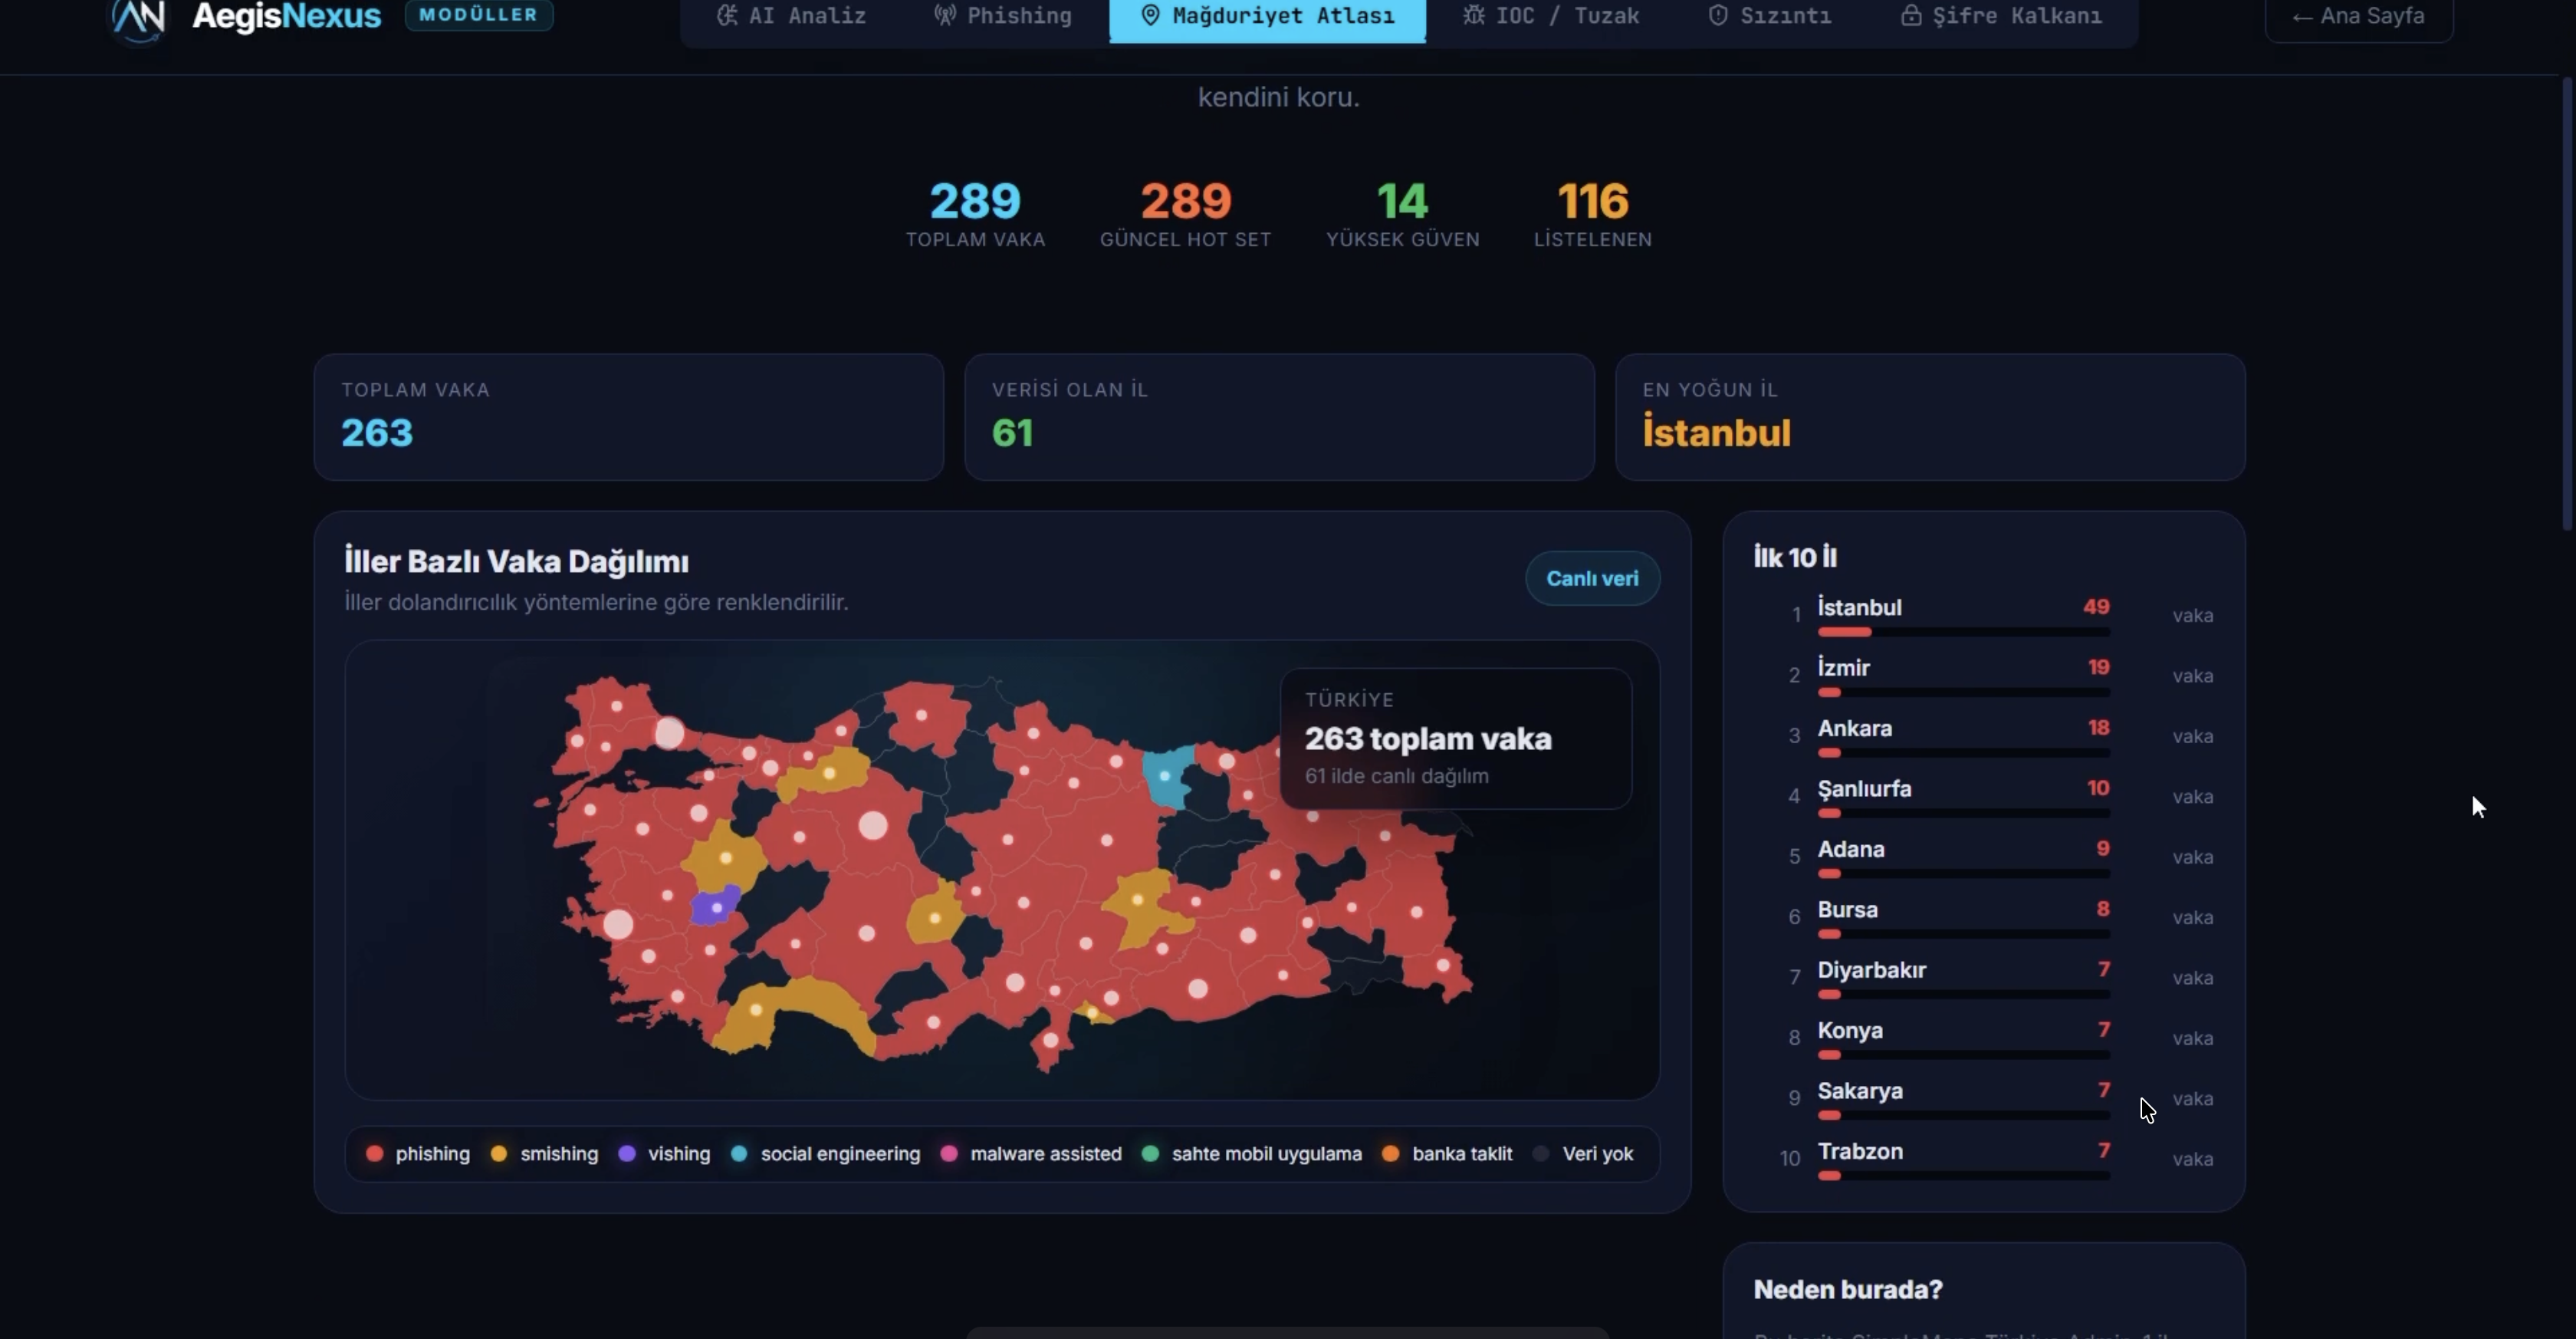The width and height of the screenshot is (2576, 1339).
Task: Click the blue social engineering province
Action: point(1165,776)
